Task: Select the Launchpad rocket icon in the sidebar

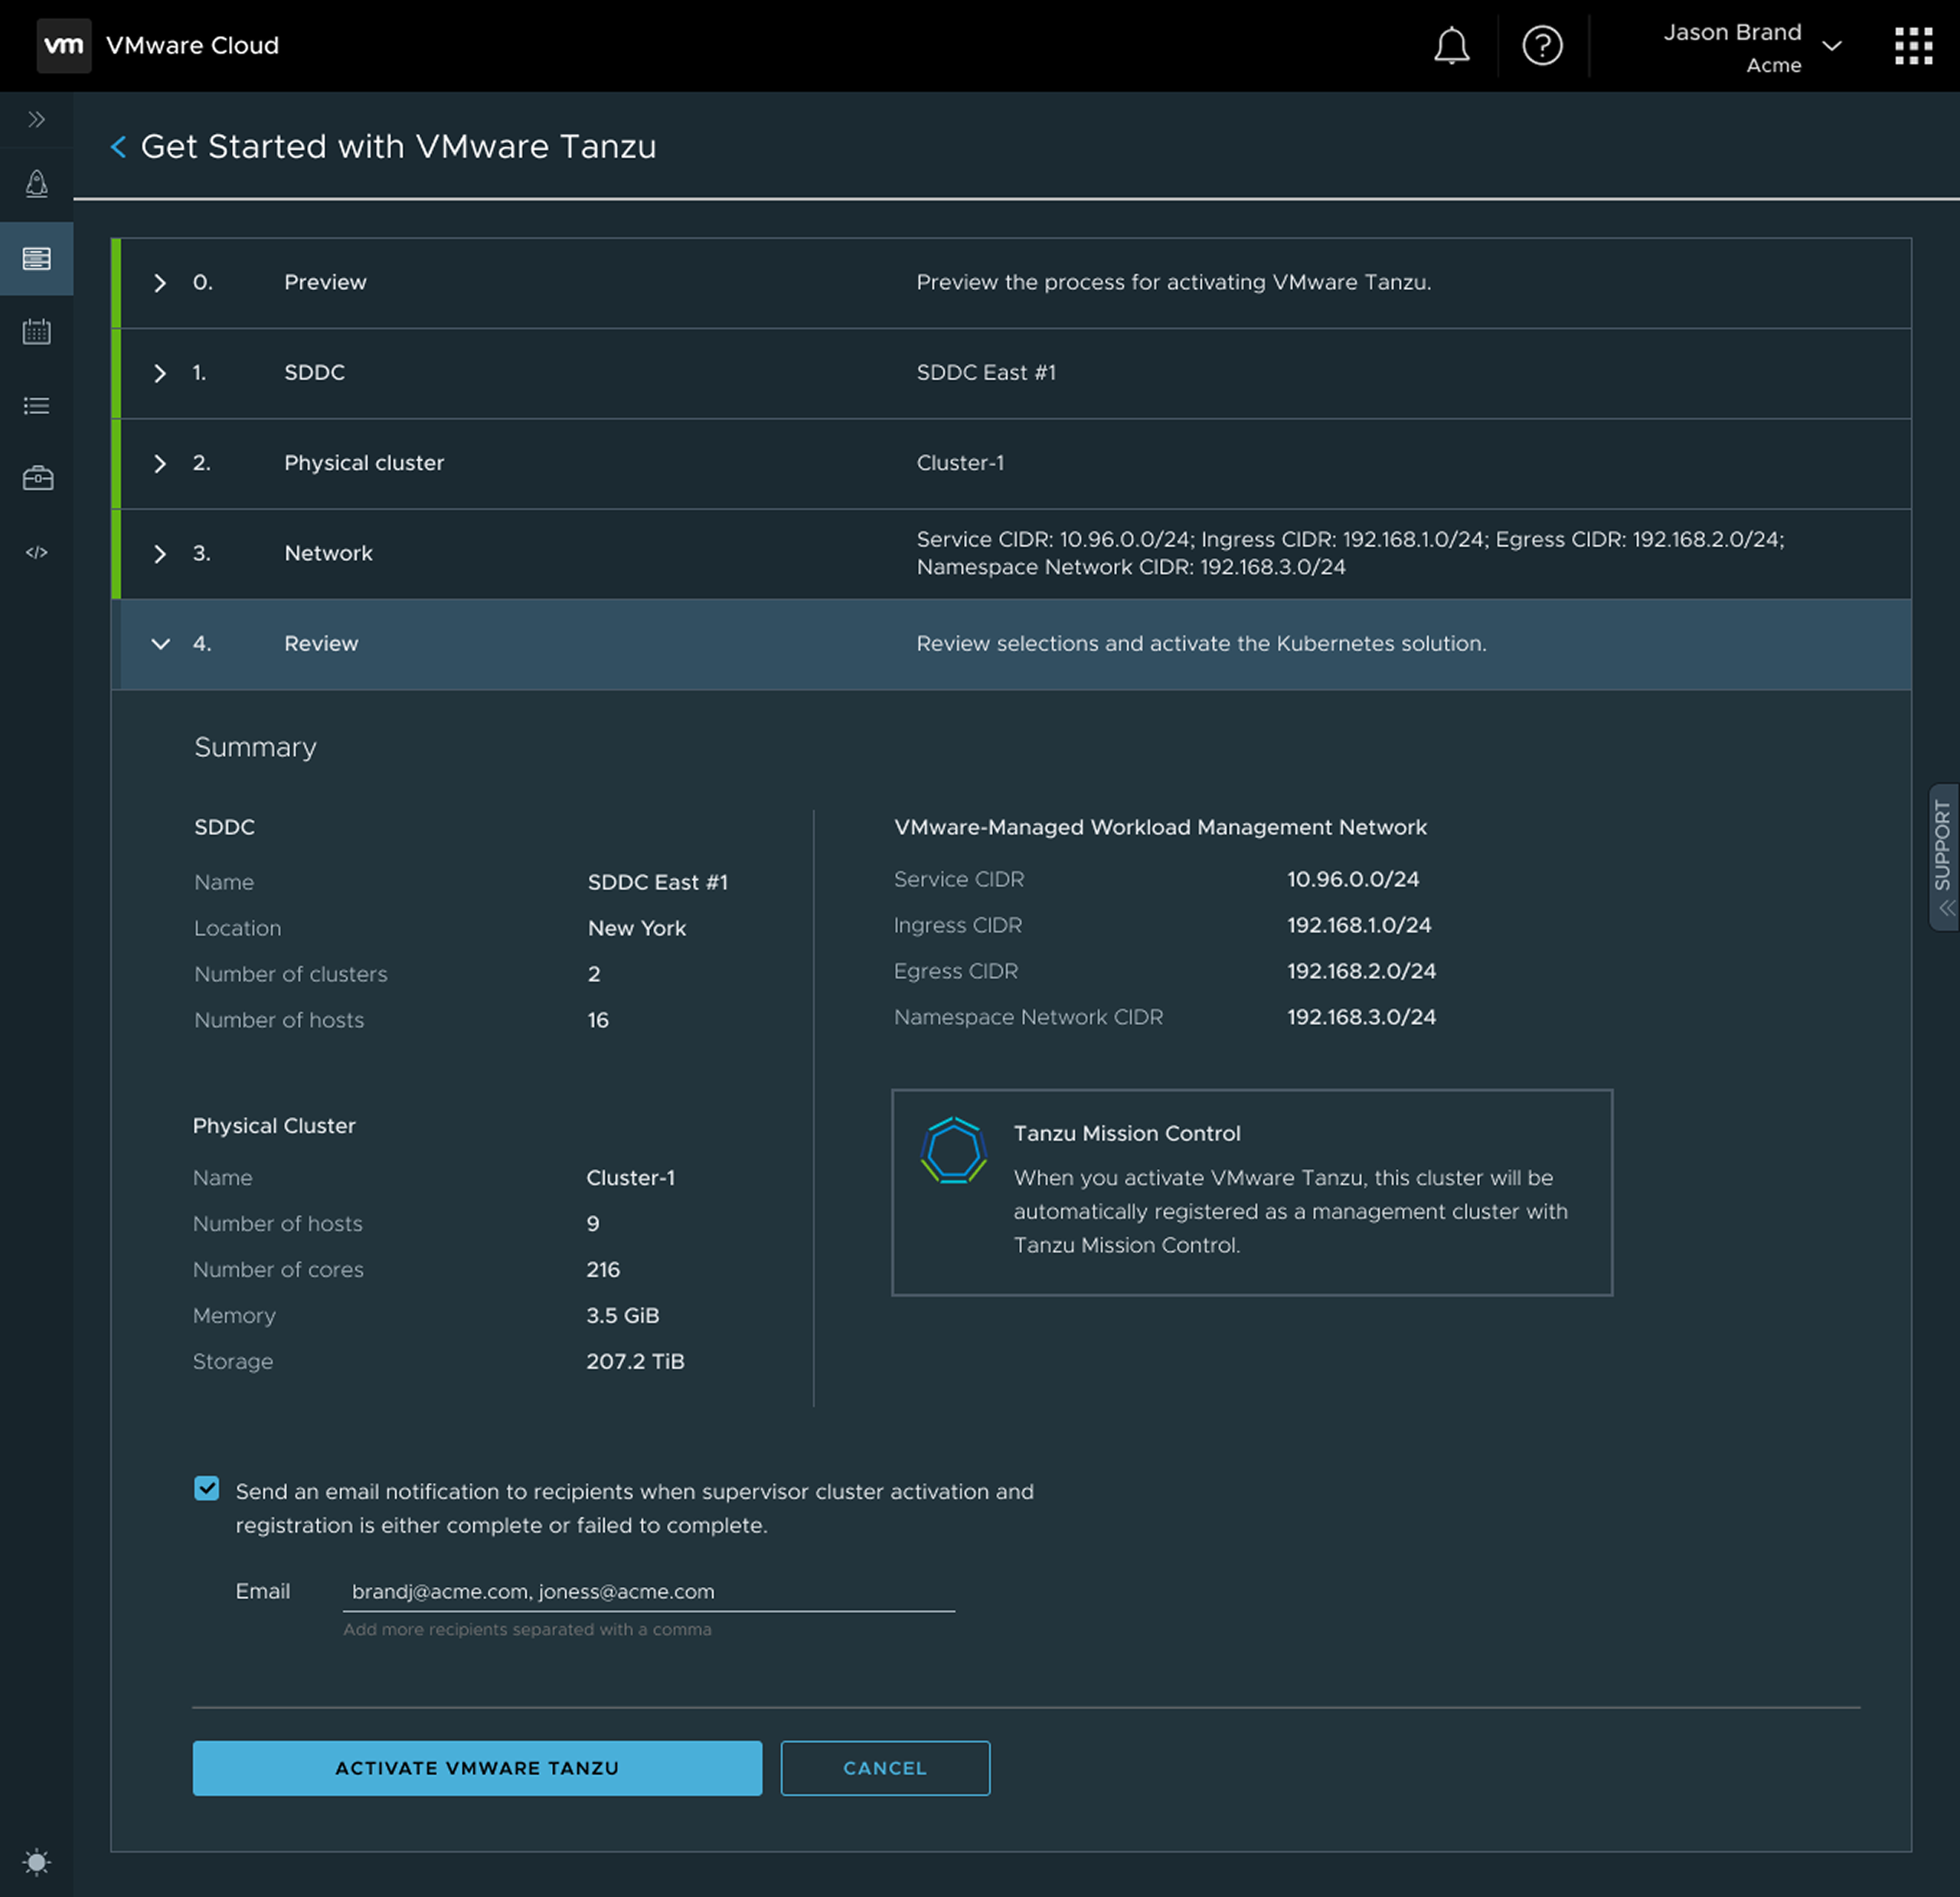Action: (x=36, y=184)
